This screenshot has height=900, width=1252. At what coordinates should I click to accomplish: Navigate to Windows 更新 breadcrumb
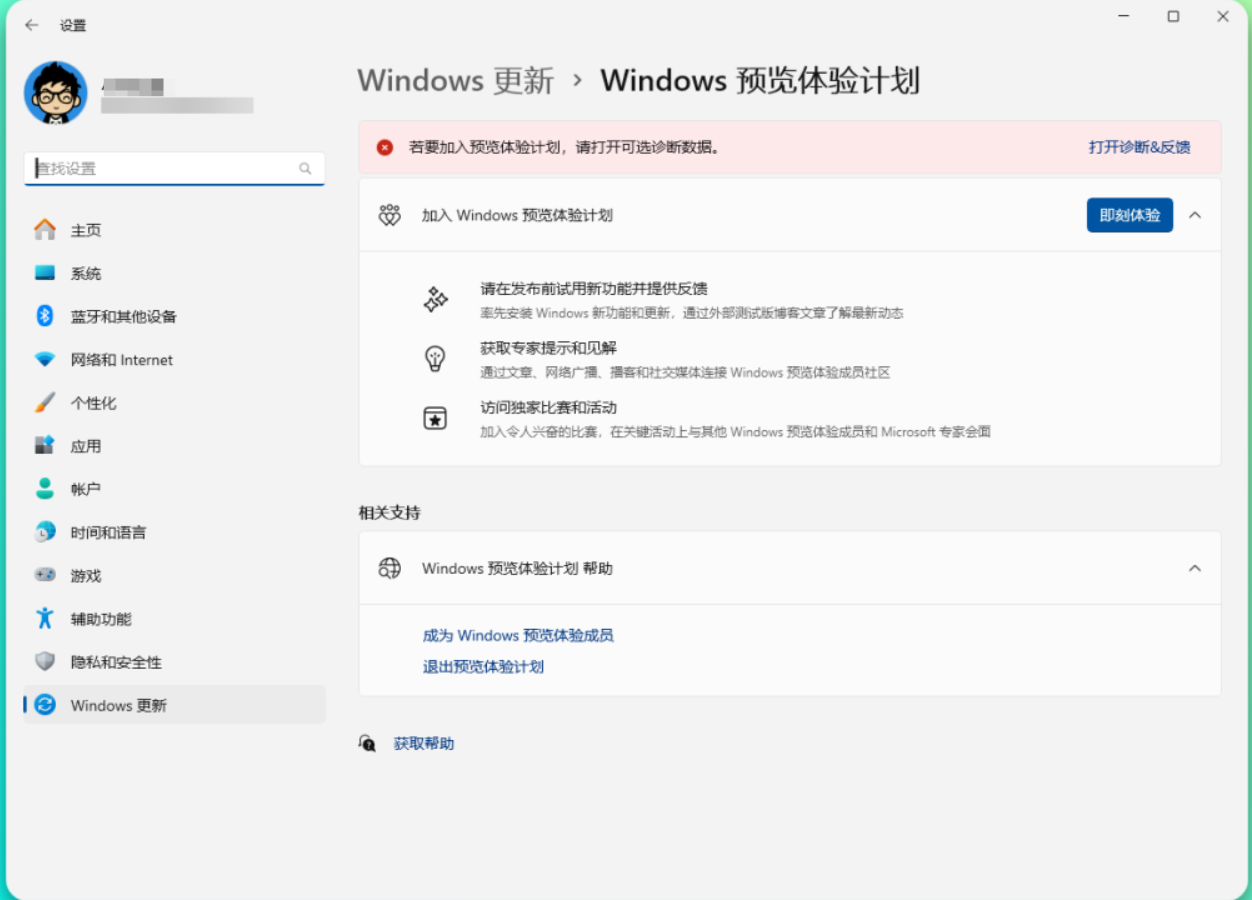[456, 81]
